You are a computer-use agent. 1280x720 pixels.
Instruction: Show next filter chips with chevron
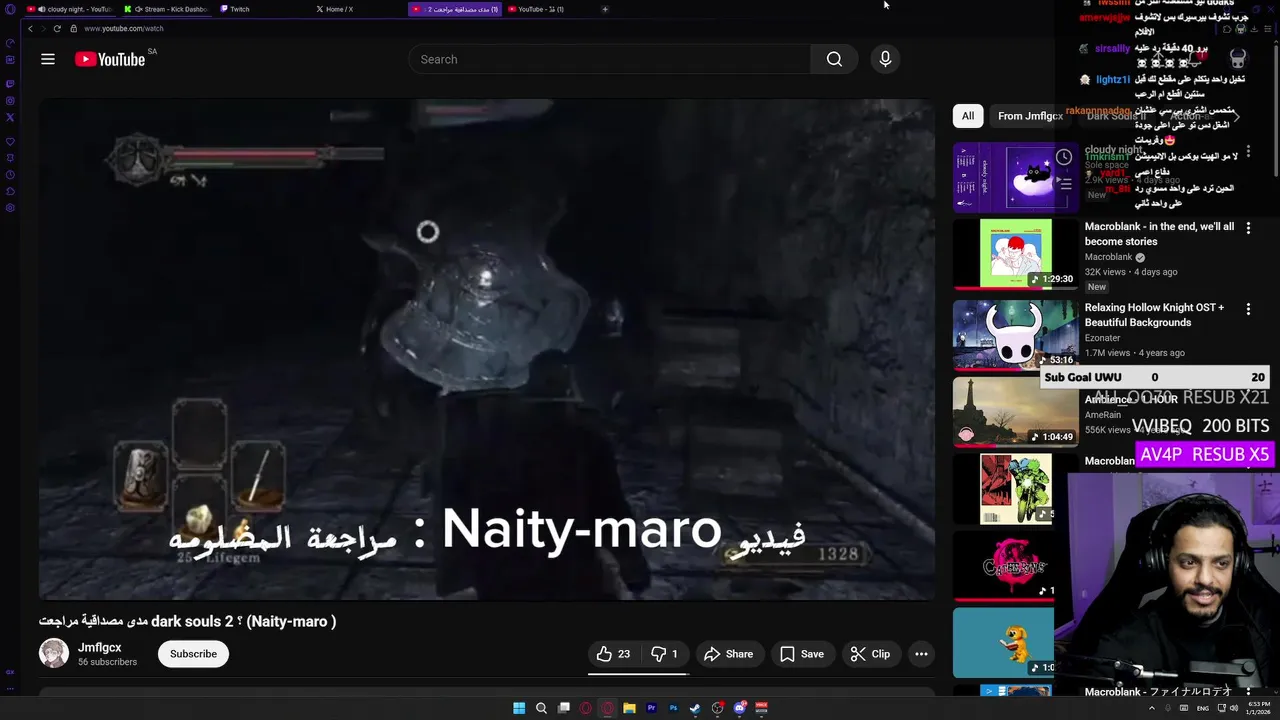click(x=1237, y=116)
